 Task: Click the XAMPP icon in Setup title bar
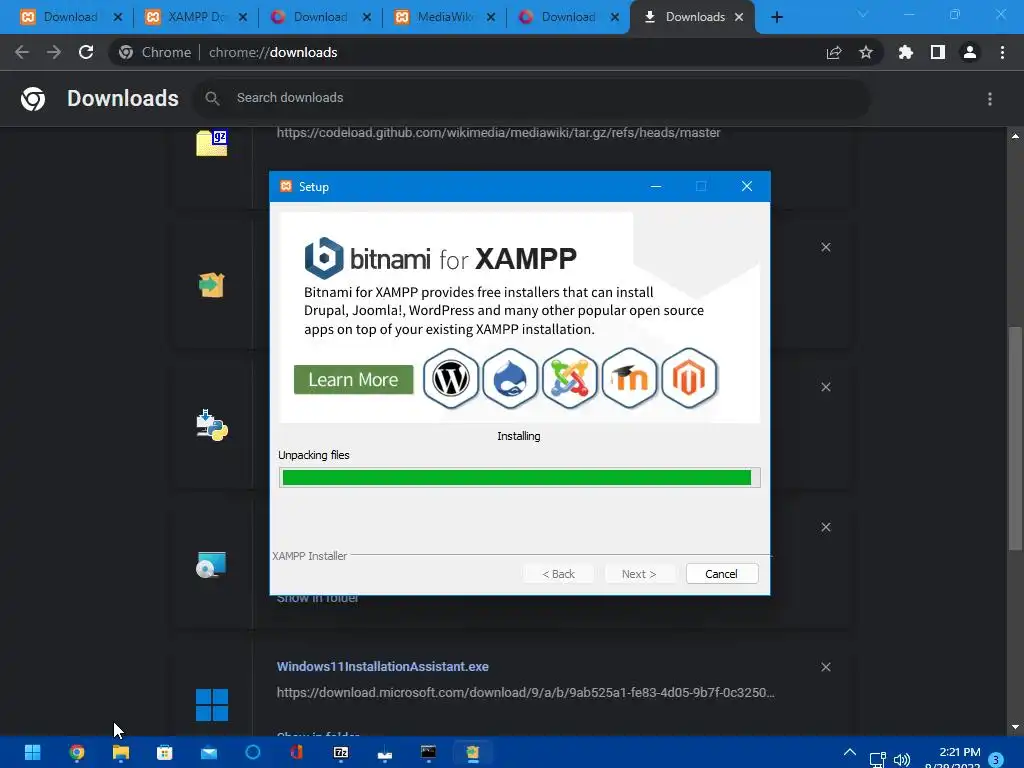[x=285, y=186]
